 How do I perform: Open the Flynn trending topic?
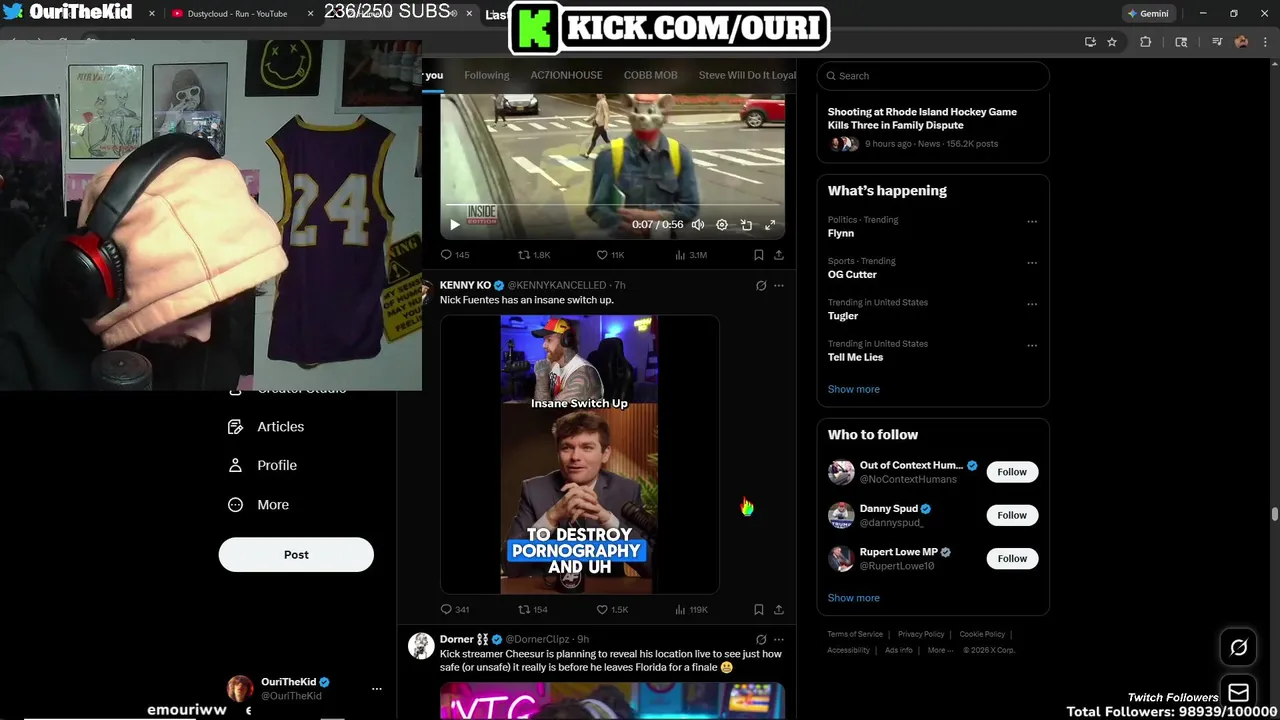[841, 233]
